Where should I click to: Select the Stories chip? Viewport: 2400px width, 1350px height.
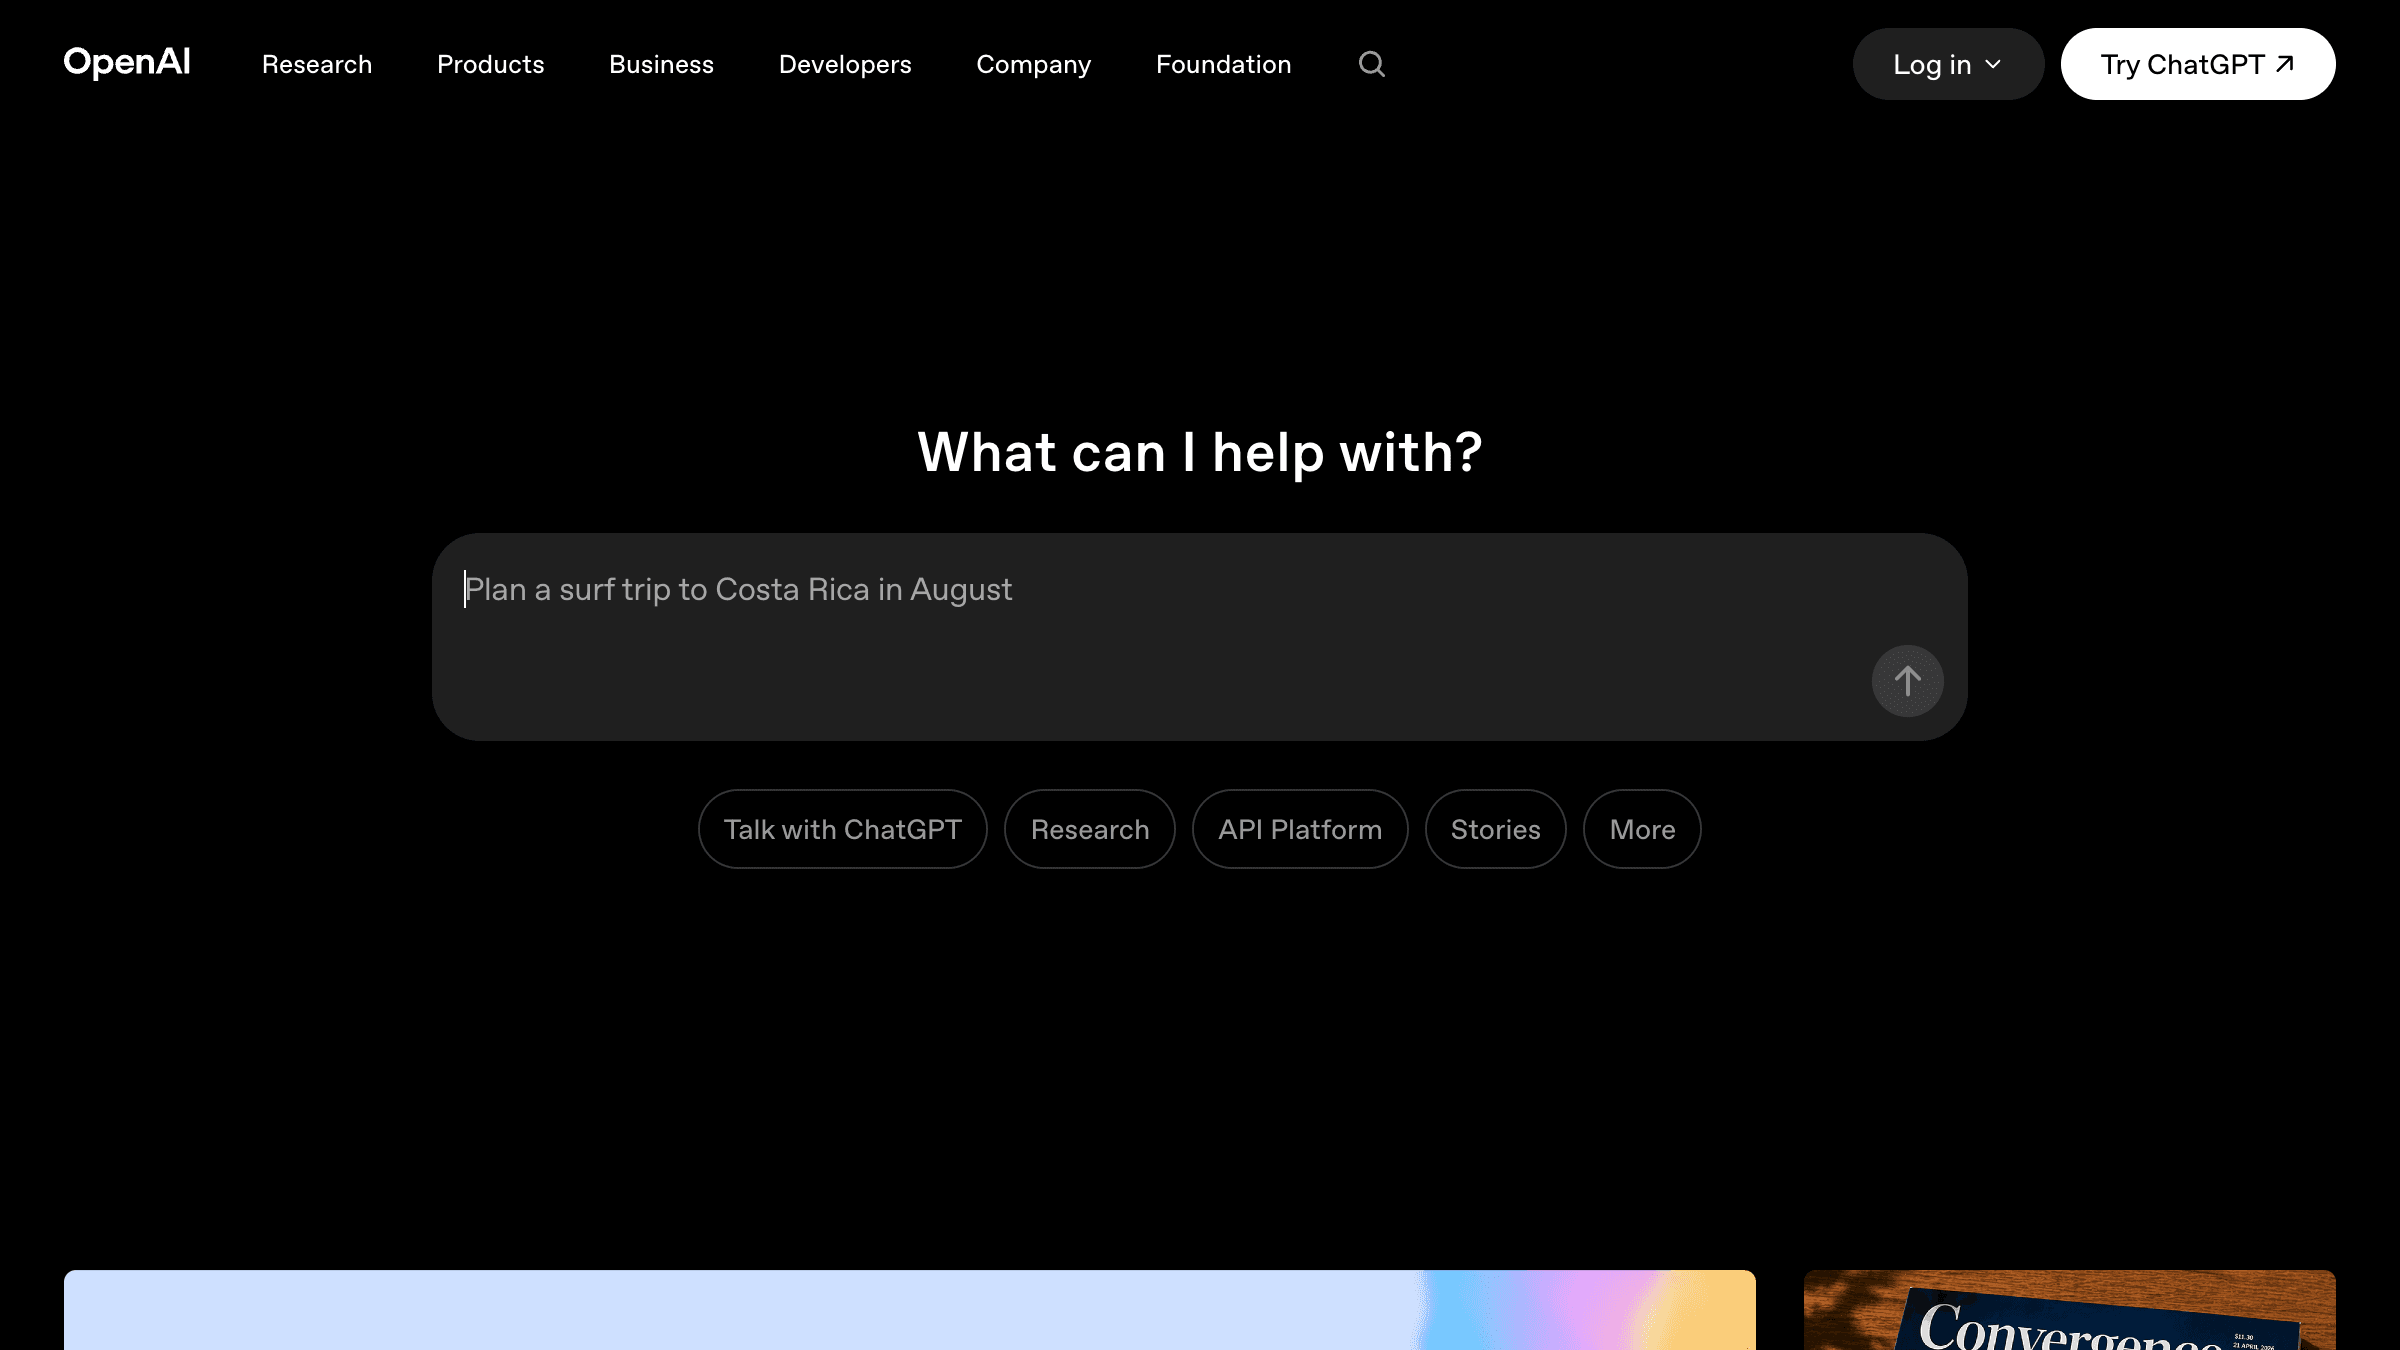[1496, 829]
